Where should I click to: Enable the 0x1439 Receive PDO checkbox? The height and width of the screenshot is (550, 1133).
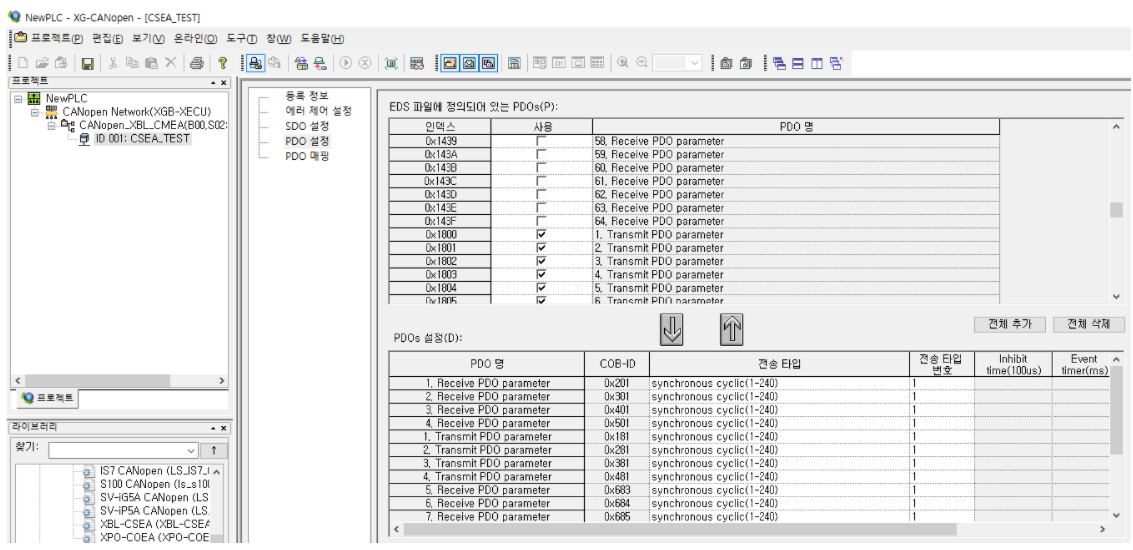(x=541, y=141)
